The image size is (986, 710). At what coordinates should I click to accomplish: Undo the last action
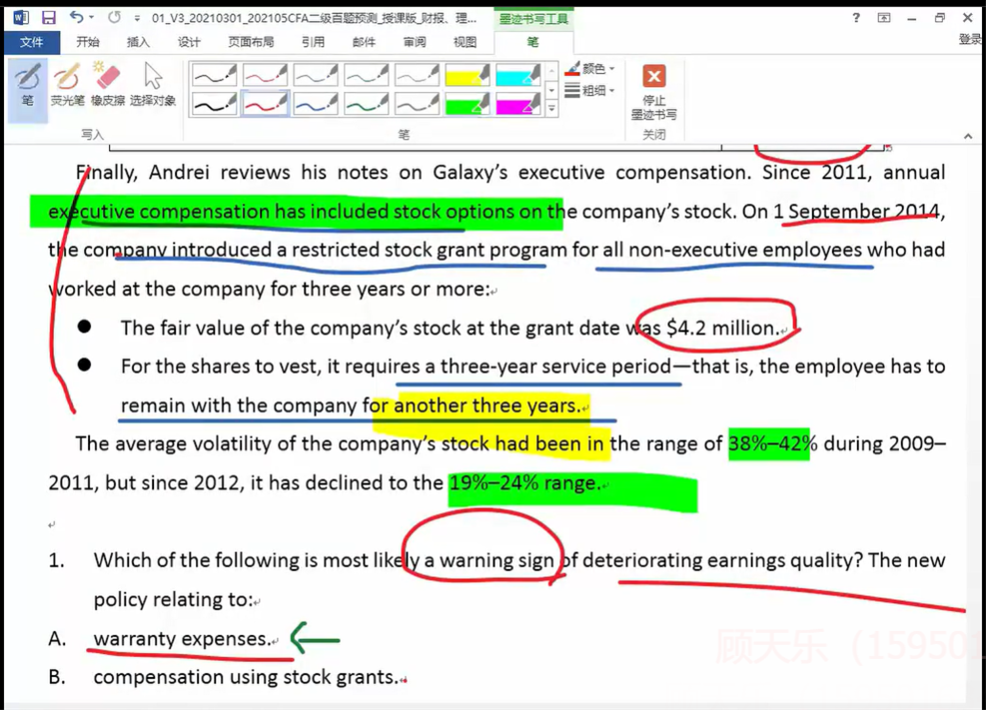point(77,18)
